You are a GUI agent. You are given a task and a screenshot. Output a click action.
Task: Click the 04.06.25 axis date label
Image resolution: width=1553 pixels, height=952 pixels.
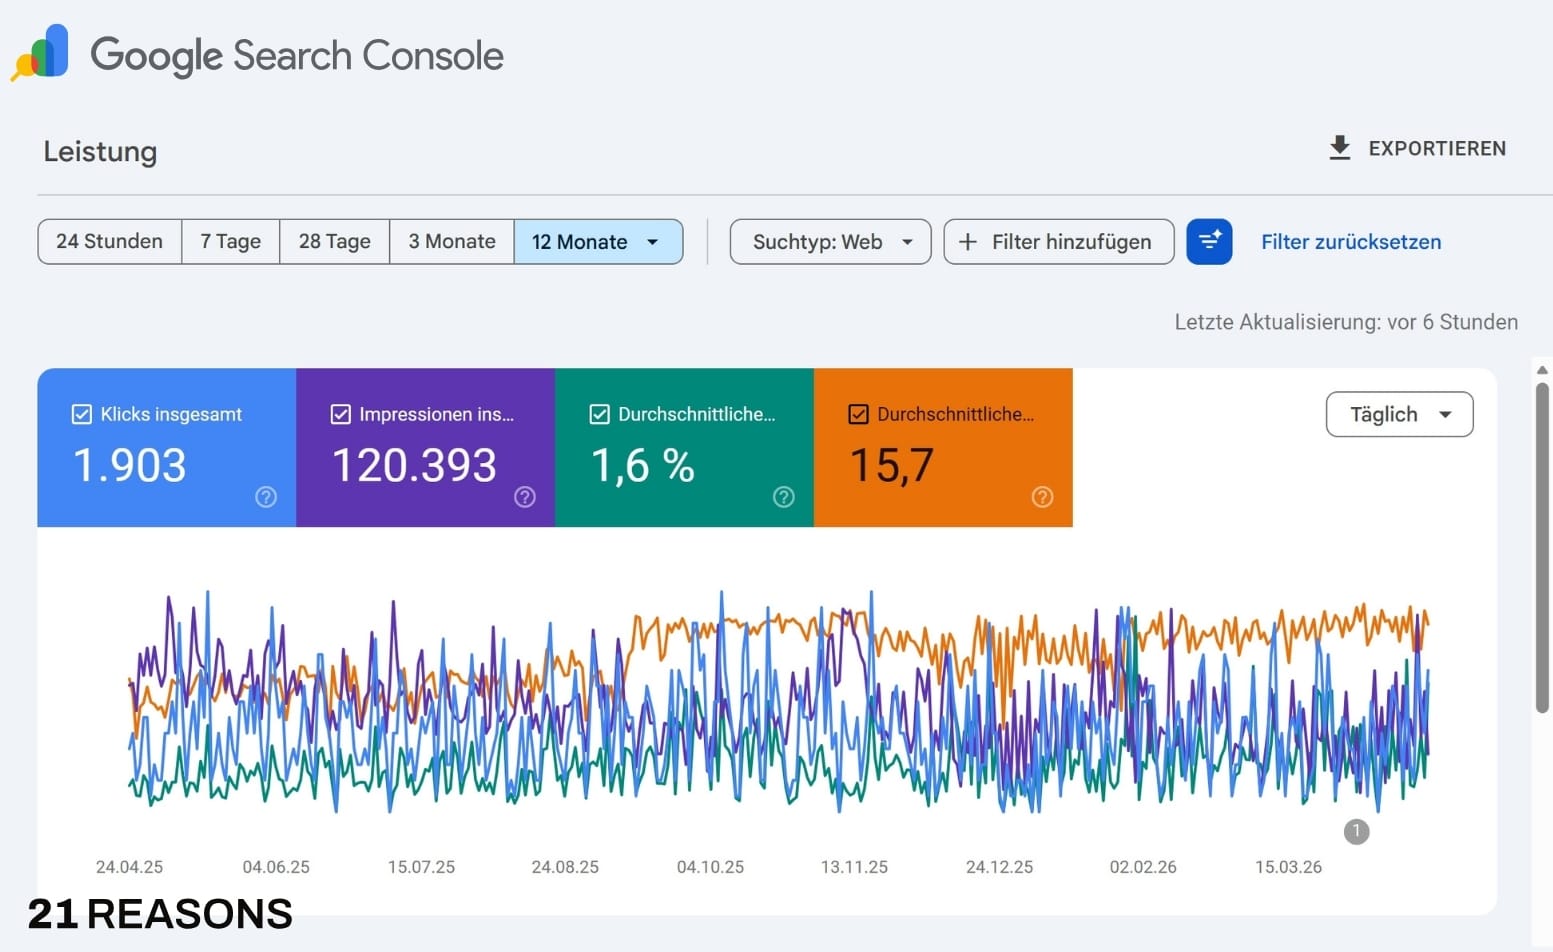(276, 867)
